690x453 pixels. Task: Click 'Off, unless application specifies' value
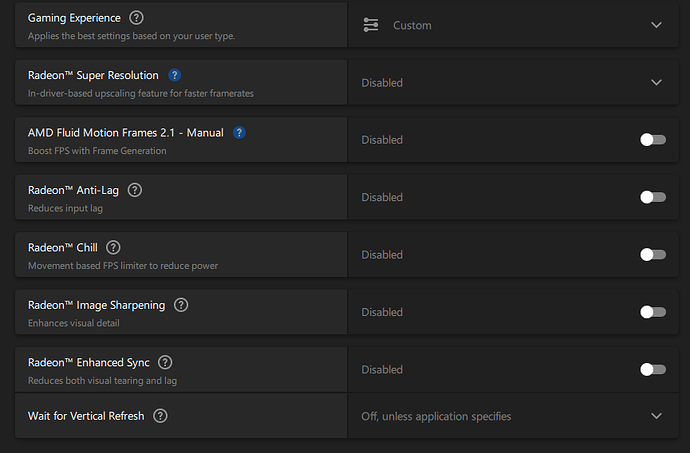[x=436, y=416]
